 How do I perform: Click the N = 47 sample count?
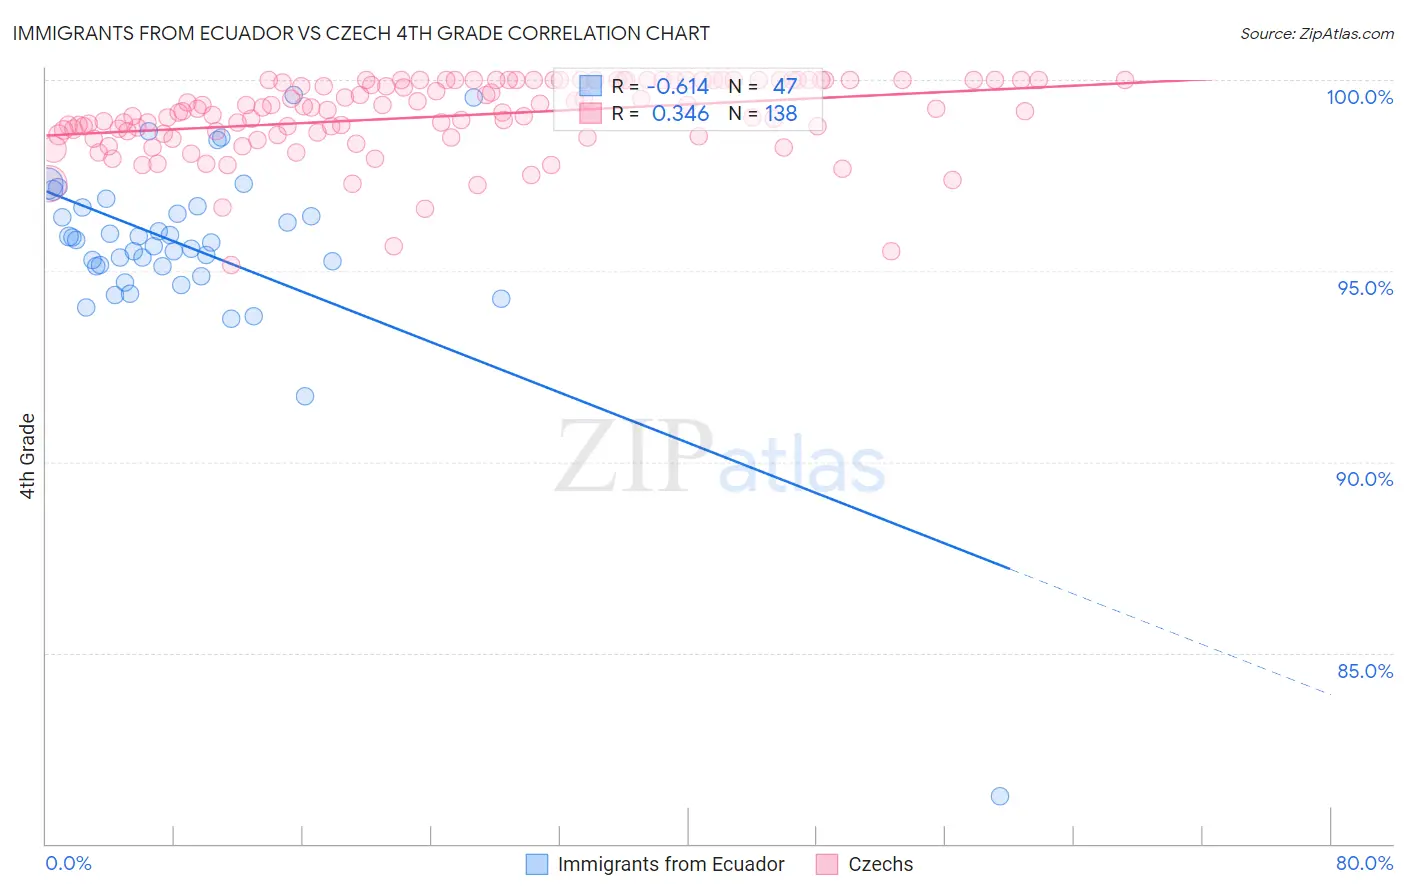pyautogui.click(x=763, y=86)
